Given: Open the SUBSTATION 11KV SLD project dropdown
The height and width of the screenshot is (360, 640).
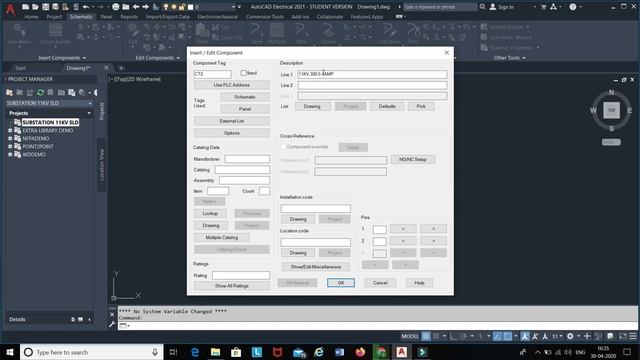Looking at the screenshot, I should coord(49,103).
